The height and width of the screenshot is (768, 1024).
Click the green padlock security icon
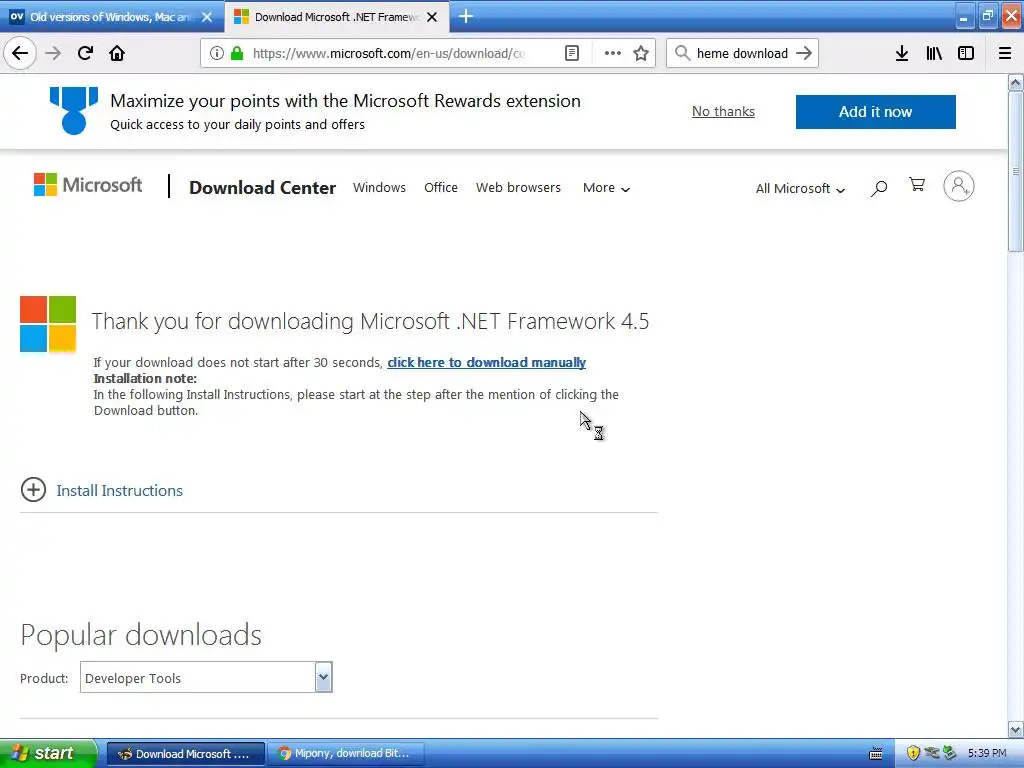click(x=237, y=53)
